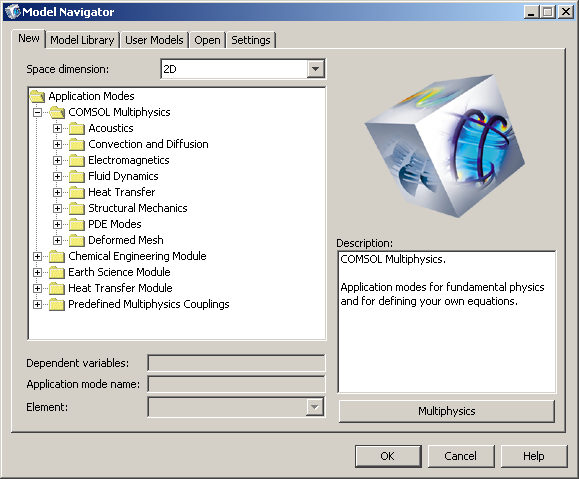Click the Heat Transfer folder icon
579x479 pixels.
click(77, 192)
